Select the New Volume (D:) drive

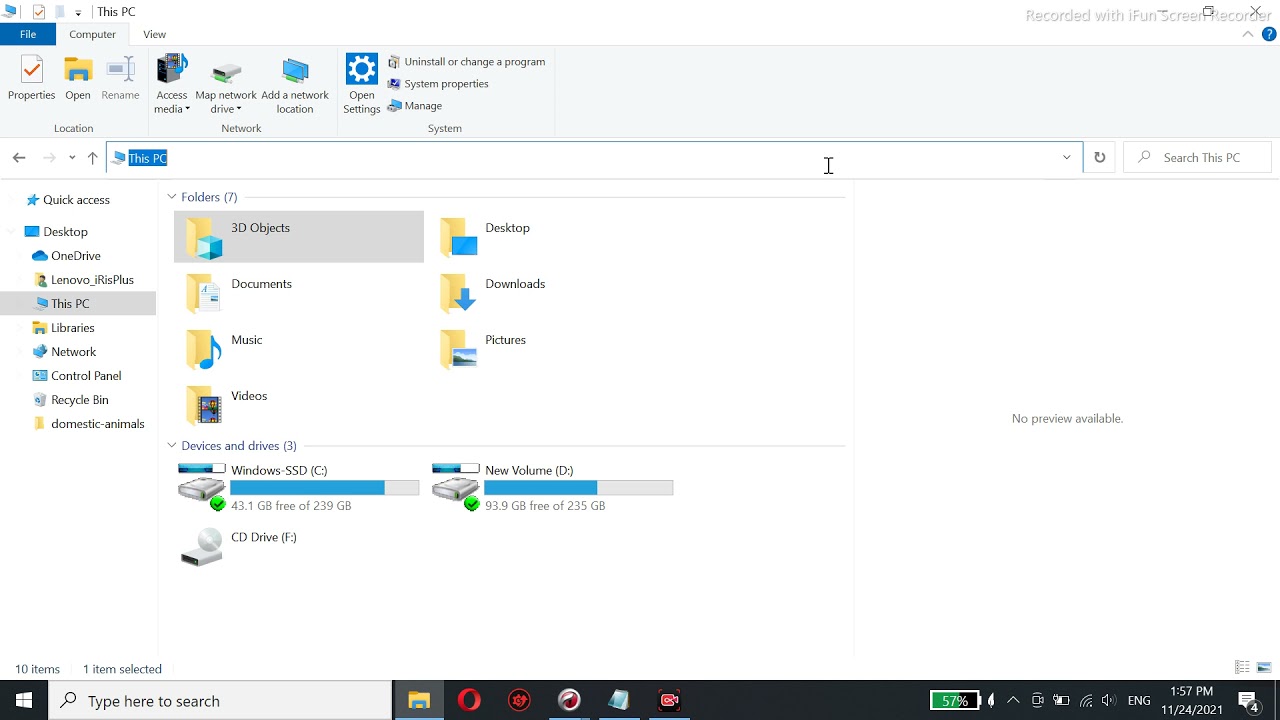[553, 488]
